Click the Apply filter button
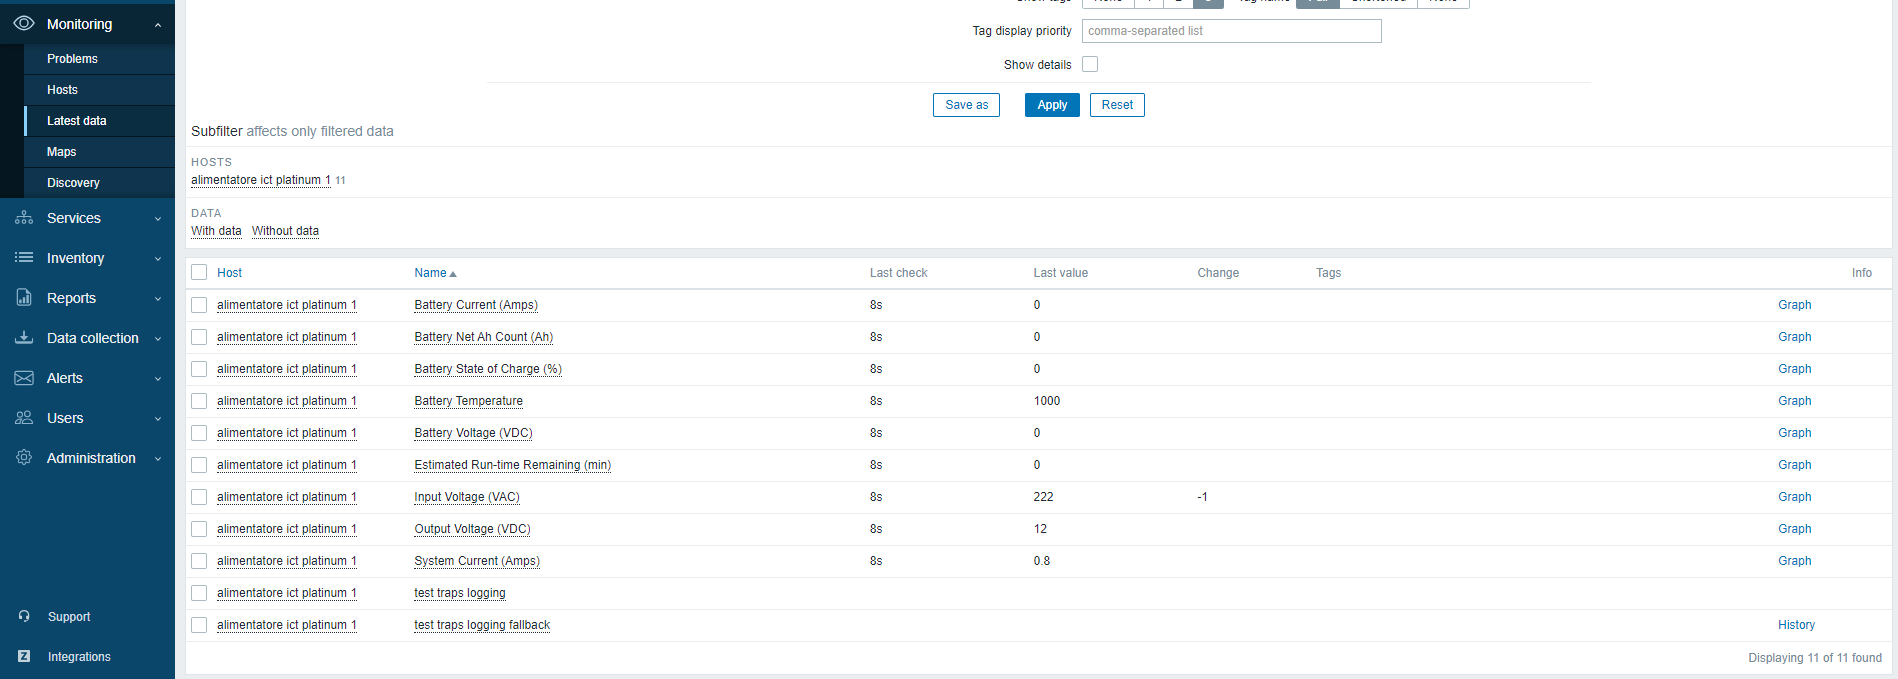This screenshot has height=679, width=1898. pos(1052,105)
